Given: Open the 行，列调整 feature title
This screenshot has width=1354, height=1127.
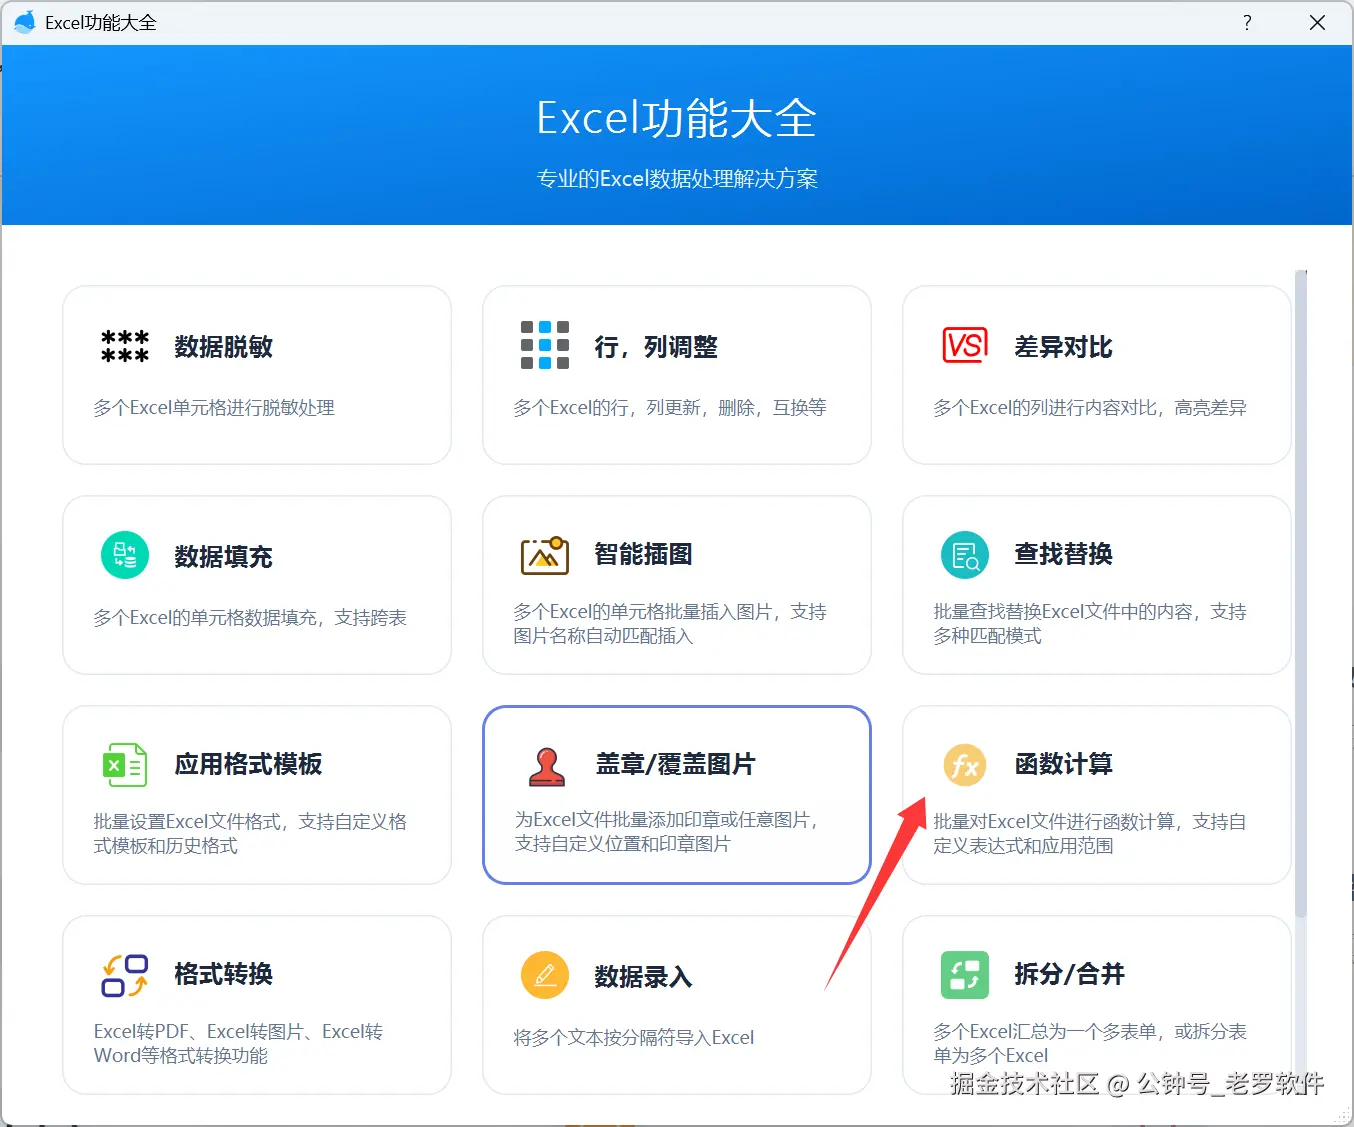Looking at the screenshot, I should coord(656,347).
